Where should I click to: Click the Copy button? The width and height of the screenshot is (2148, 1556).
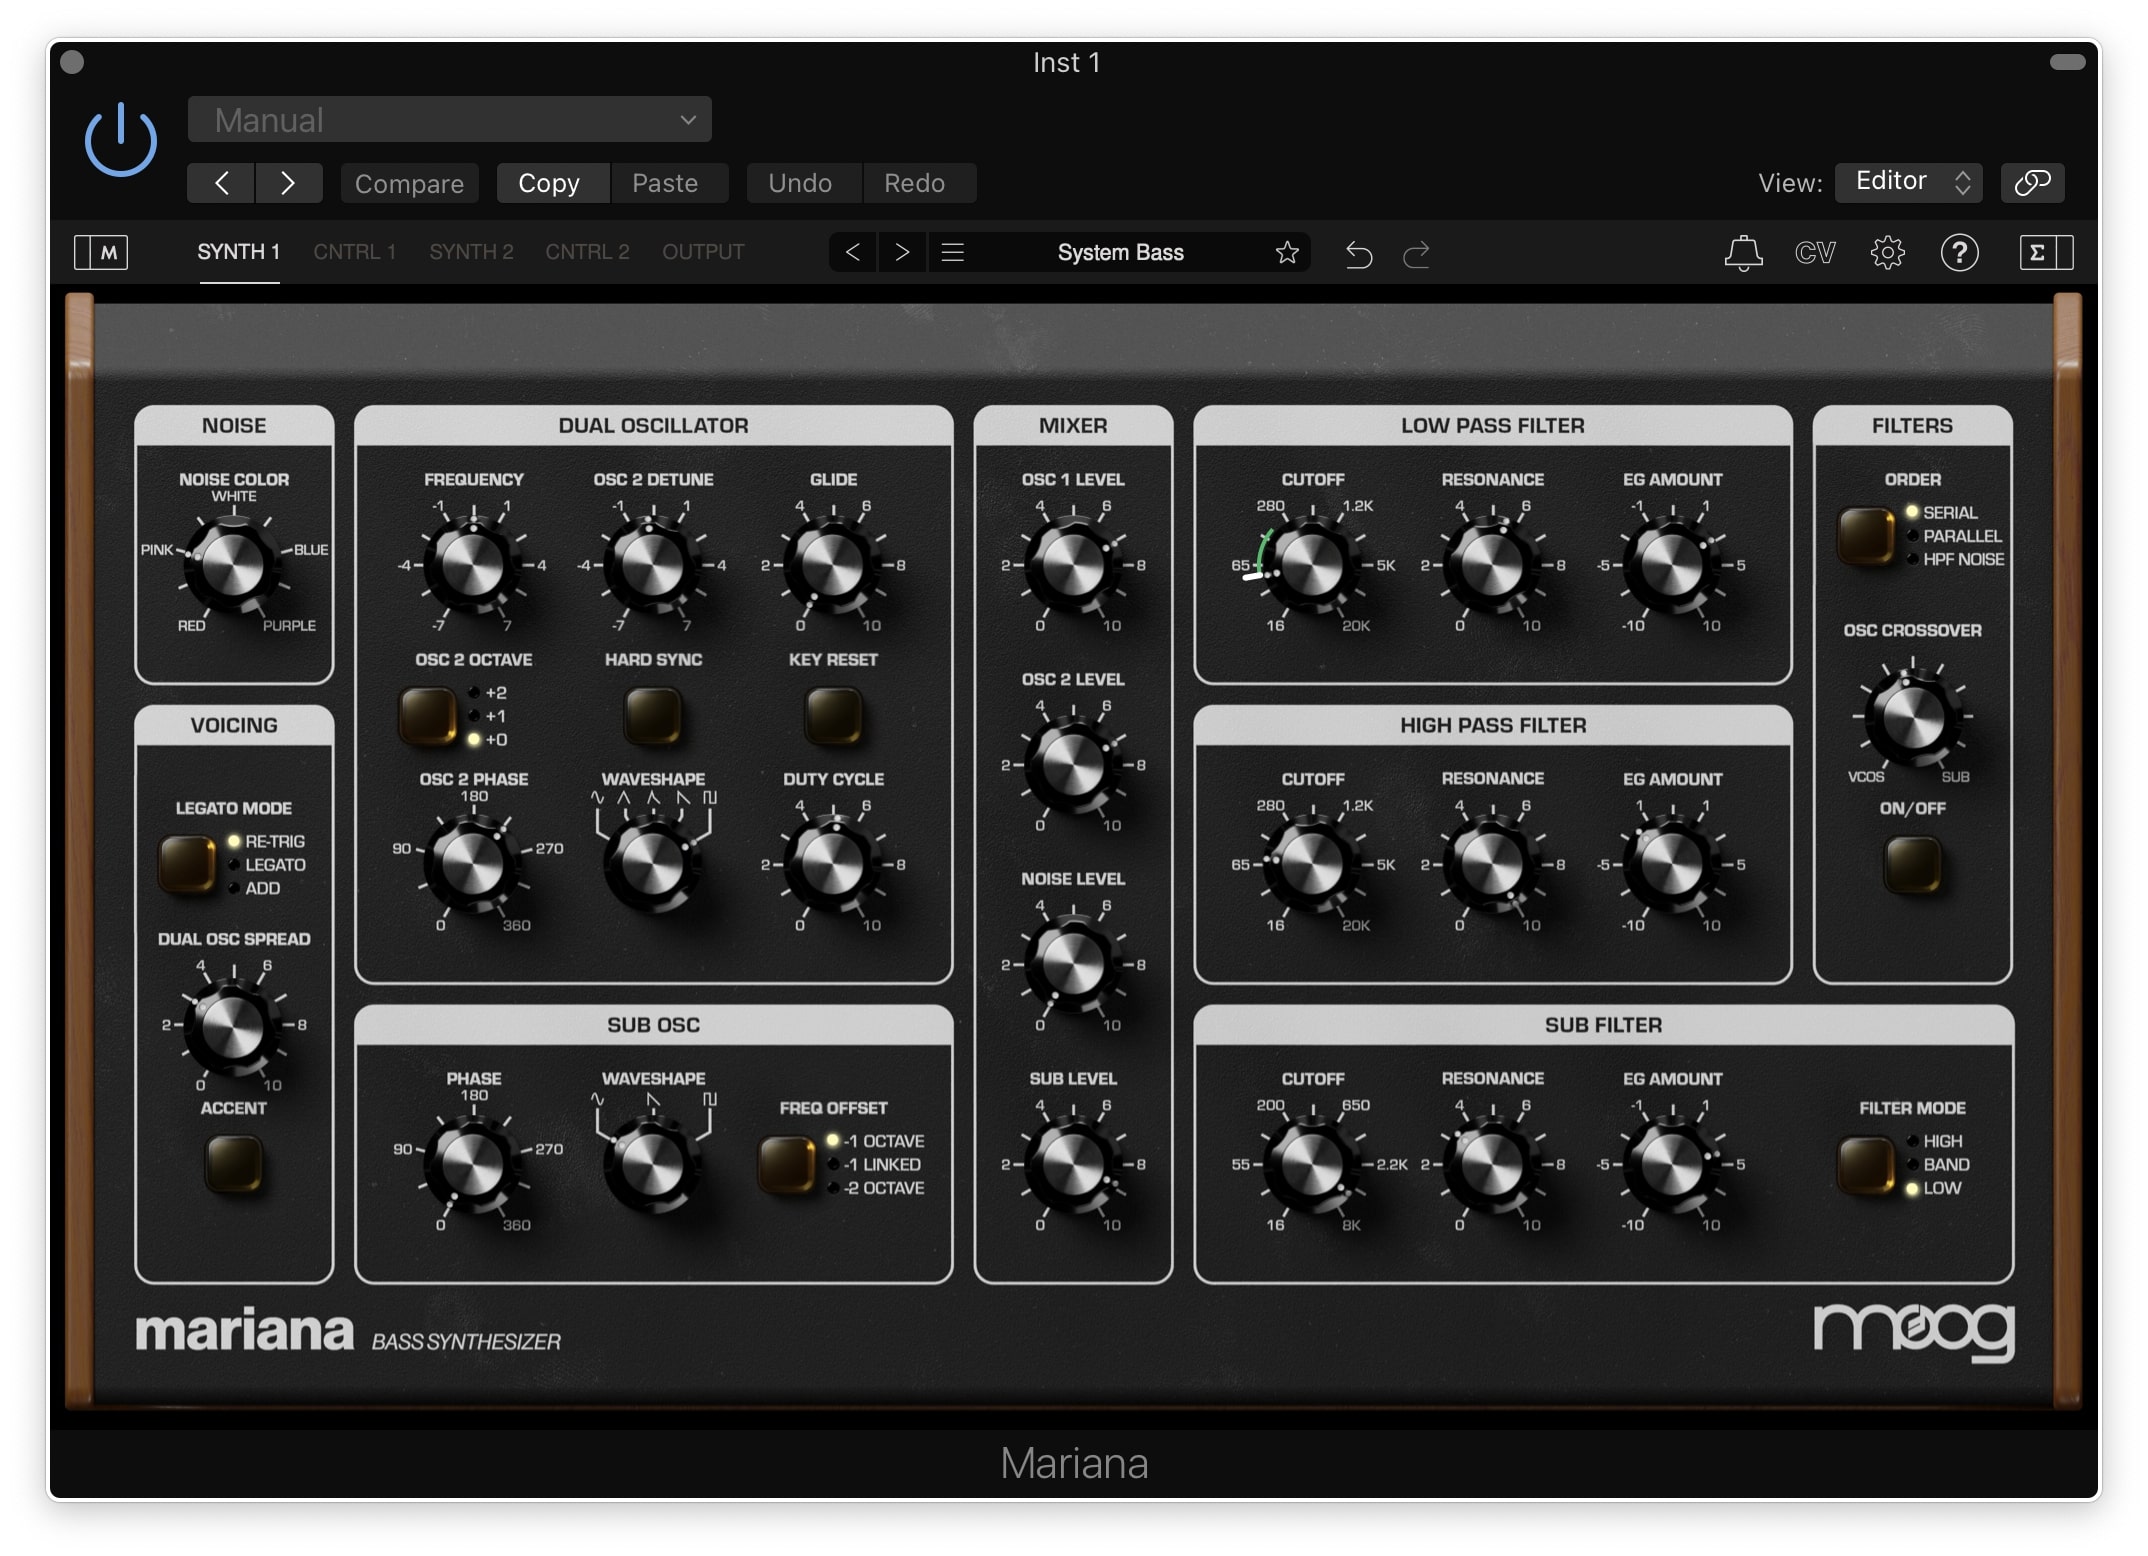tap(549, 184)
